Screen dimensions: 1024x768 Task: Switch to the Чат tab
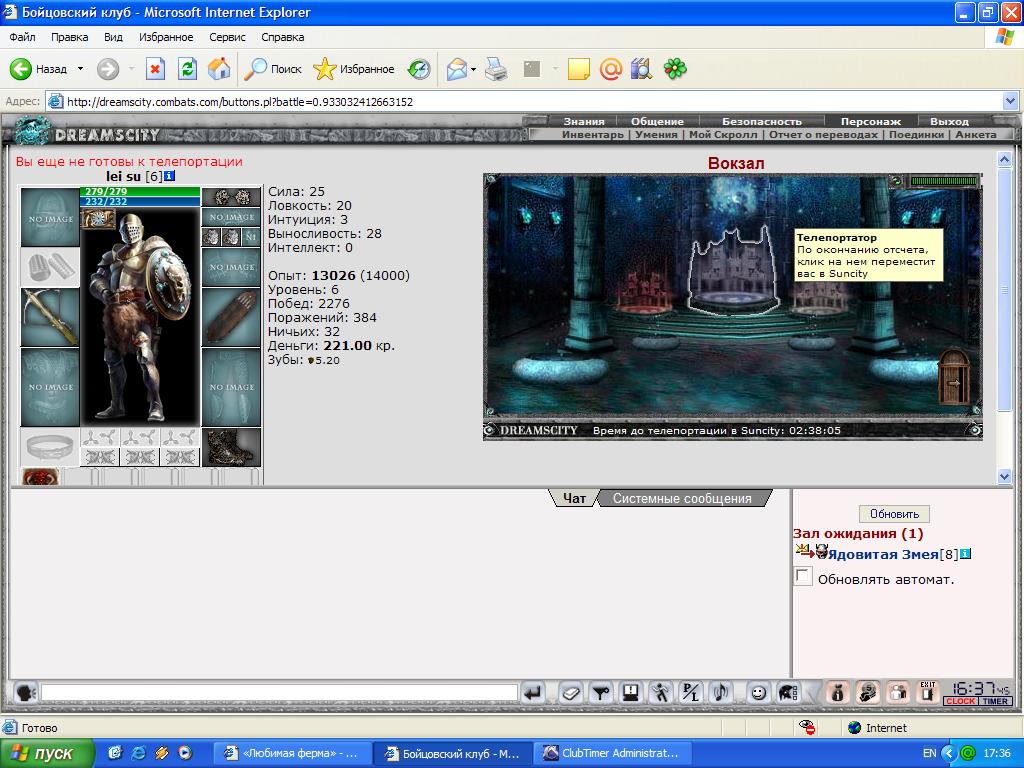click(x=574, y=498)
